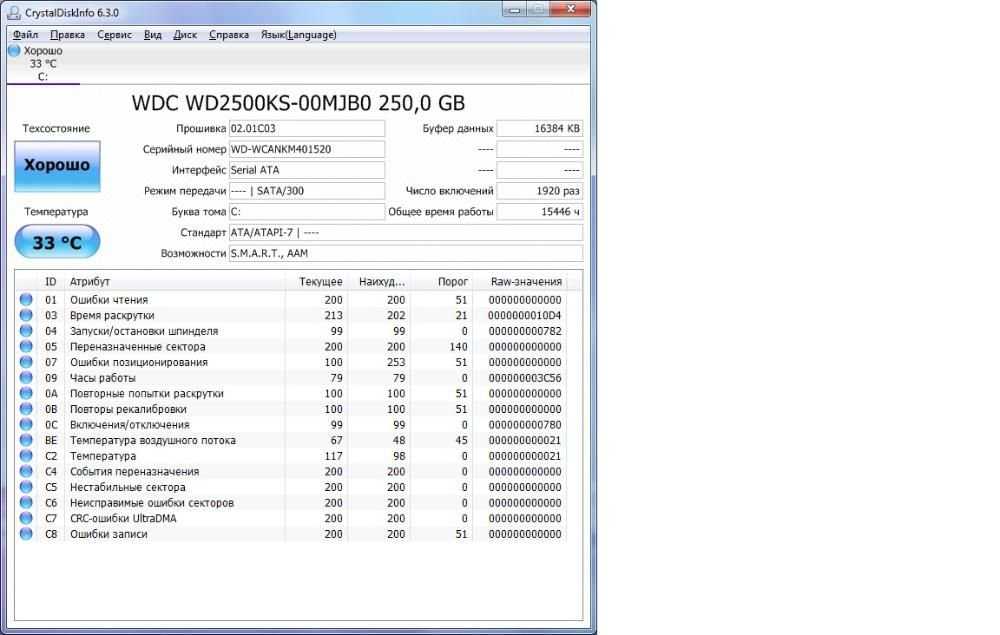The height and width of the screenshot is (635, 1000).
Task: Click status icon for Нестабильные сектора row
Action: click(x=26, y=486)
